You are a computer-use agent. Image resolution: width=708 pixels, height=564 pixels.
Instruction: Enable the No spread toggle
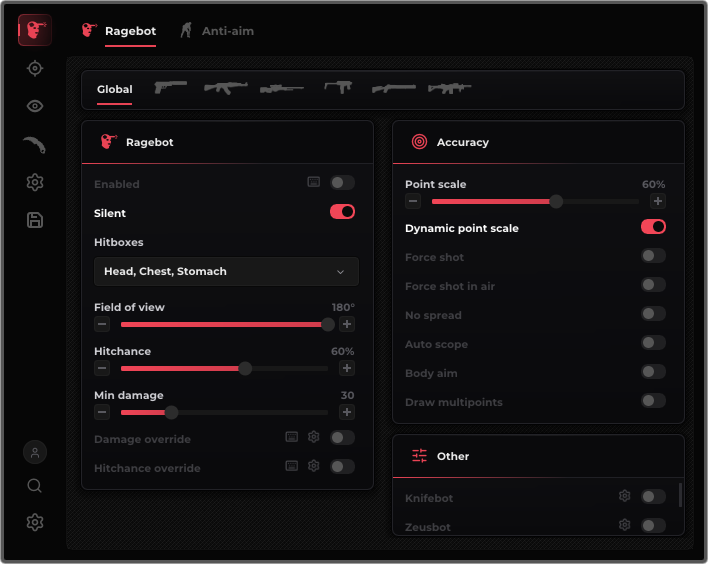653,313
